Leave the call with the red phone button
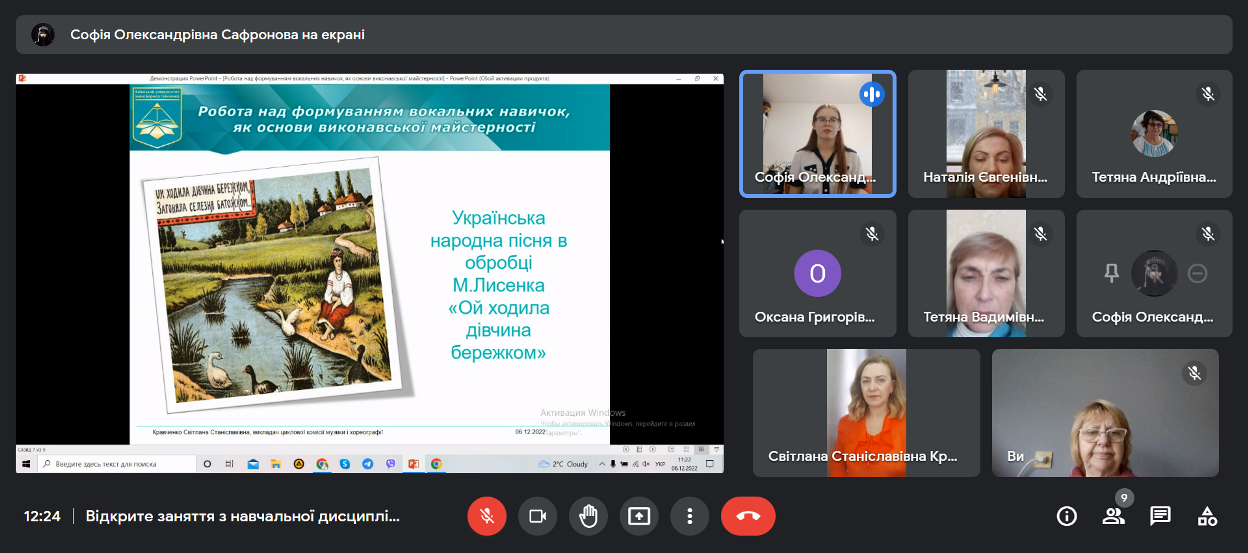 point(748,516)
